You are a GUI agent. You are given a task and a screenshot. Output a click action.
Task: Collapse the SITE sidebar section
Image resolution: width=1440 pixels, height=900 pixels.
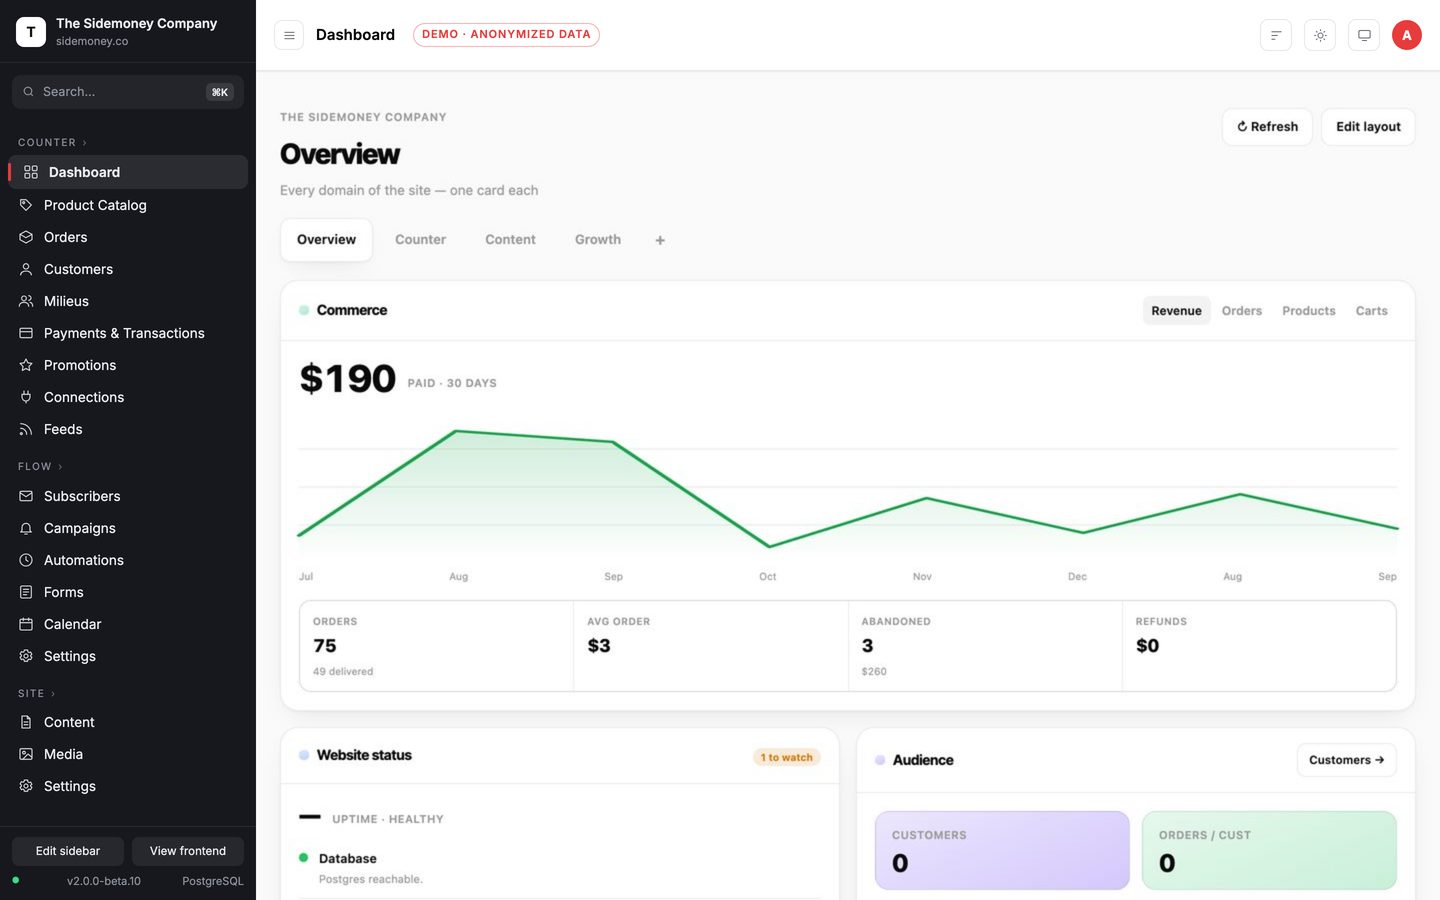click(x=37, y=693)
